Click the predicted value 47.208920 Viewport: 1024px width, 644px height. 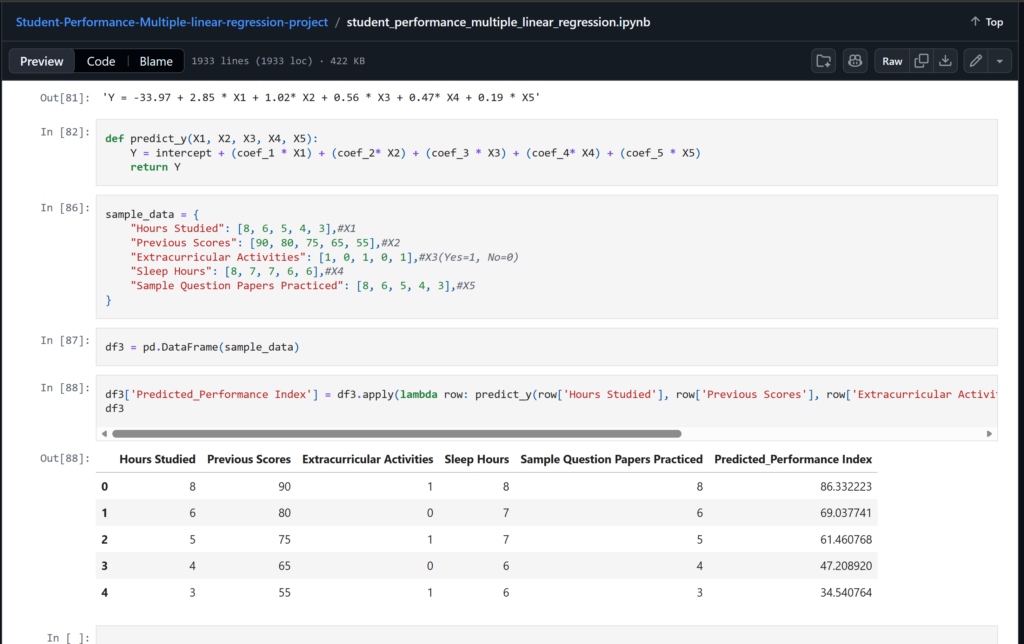(846, 566)
